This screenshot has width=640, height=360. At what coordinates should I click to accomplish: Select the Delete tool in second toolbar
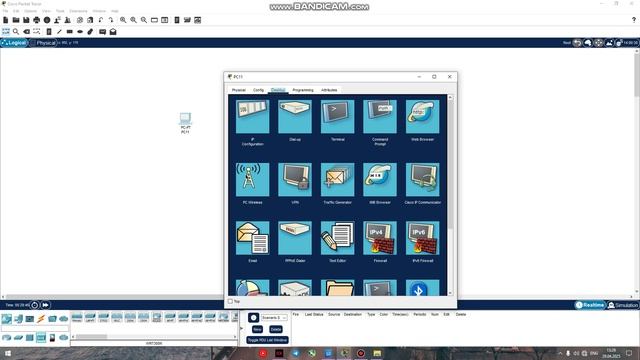click(x=27, y=31)
